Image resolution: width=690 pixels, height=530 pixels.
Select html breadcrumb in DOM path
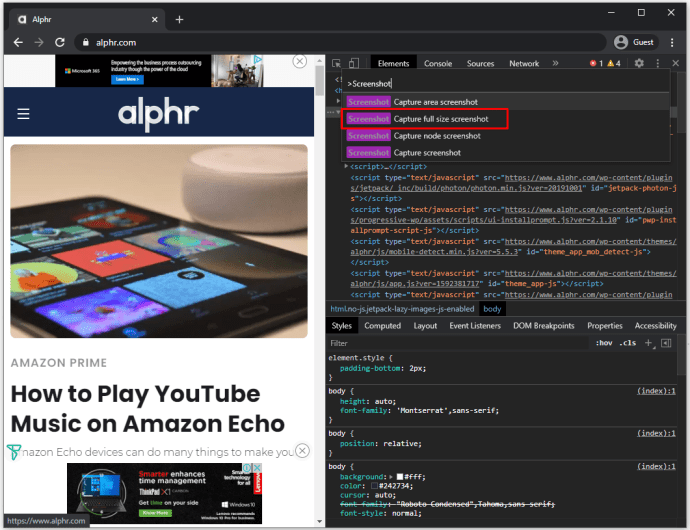[402, 309]
